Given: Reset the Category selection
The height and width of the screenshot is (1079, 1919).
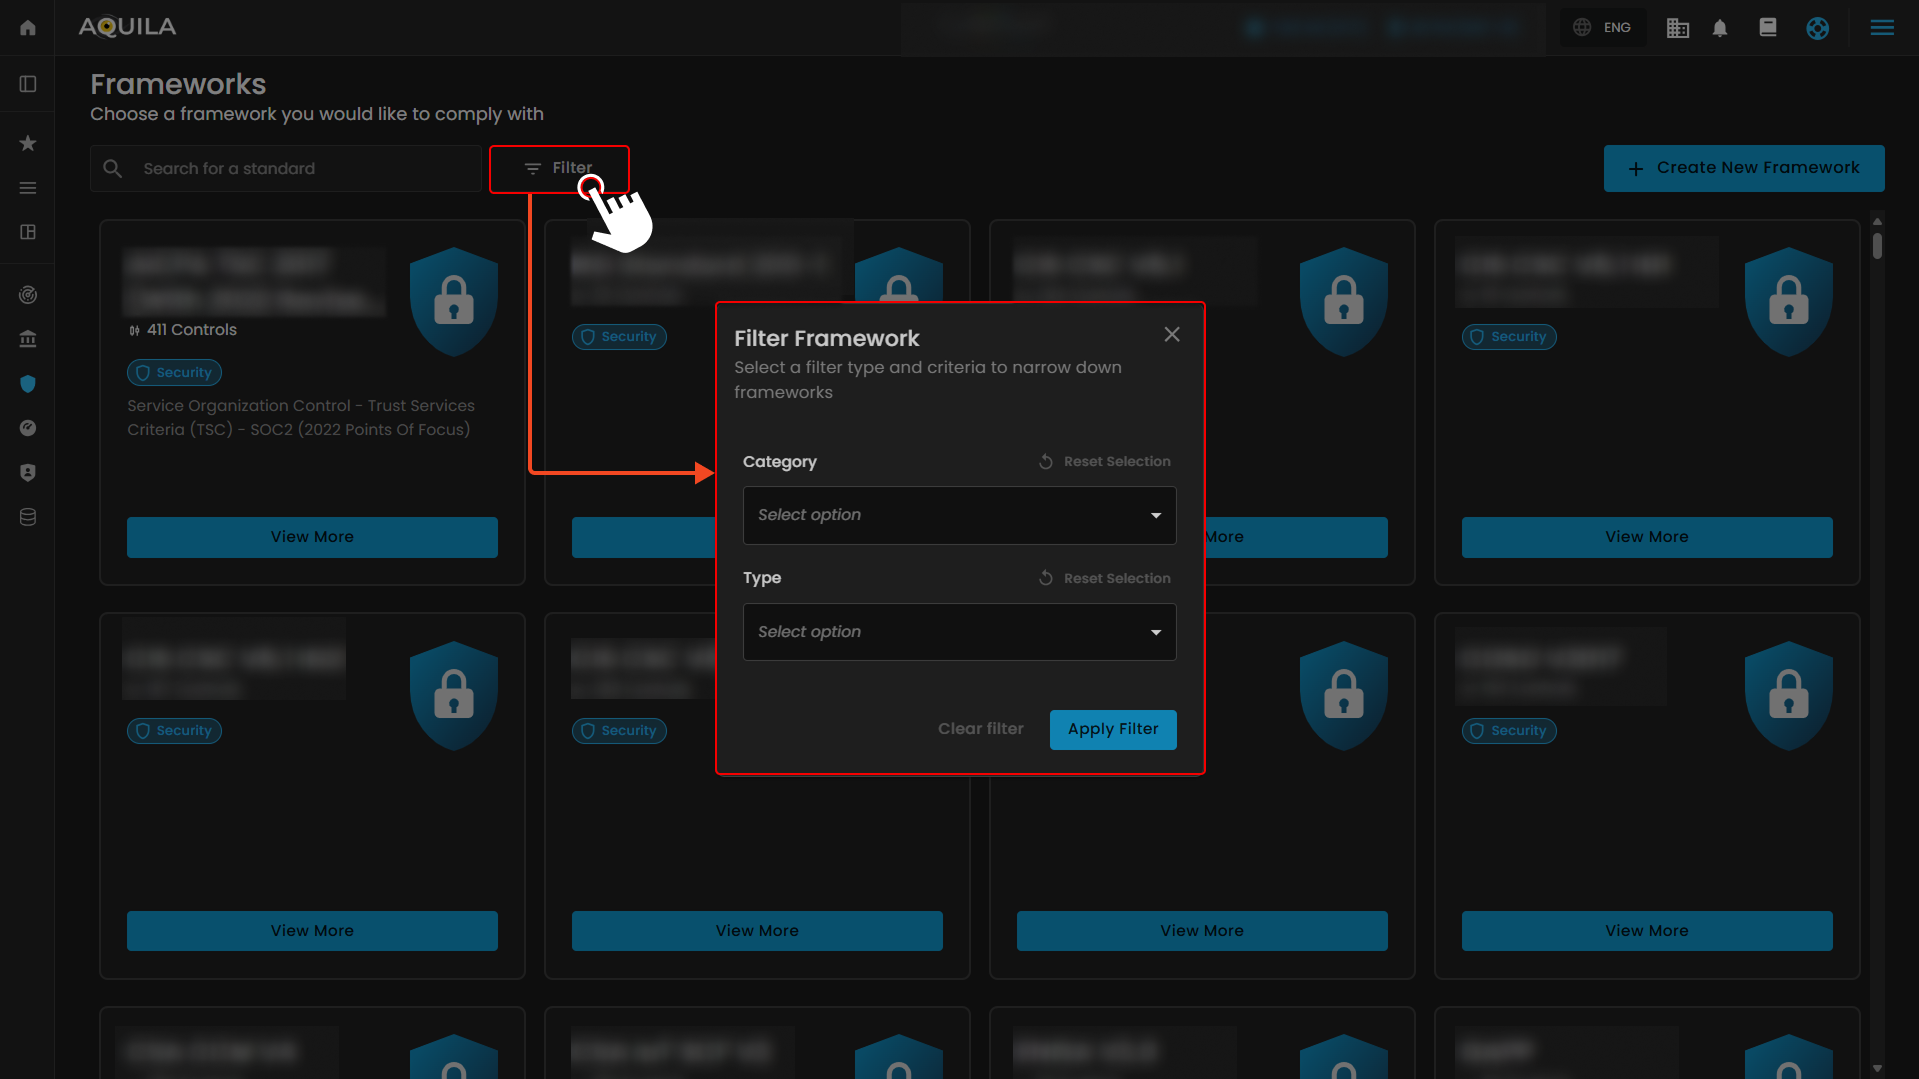Looking at the screenshot, I should coord(1105,462).
